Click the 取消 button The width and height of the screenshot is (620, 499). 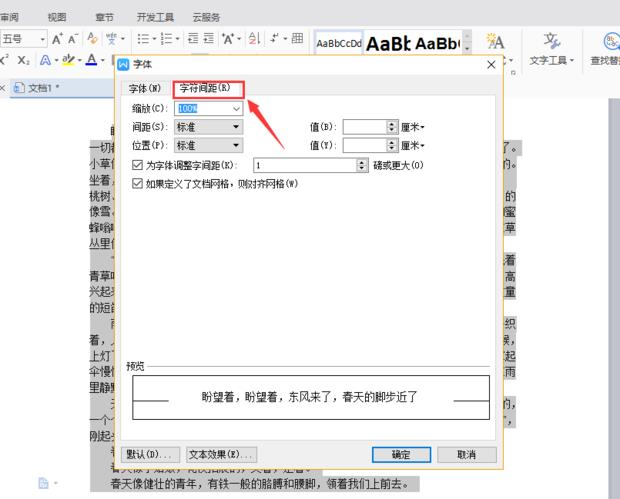pos(467,455)
